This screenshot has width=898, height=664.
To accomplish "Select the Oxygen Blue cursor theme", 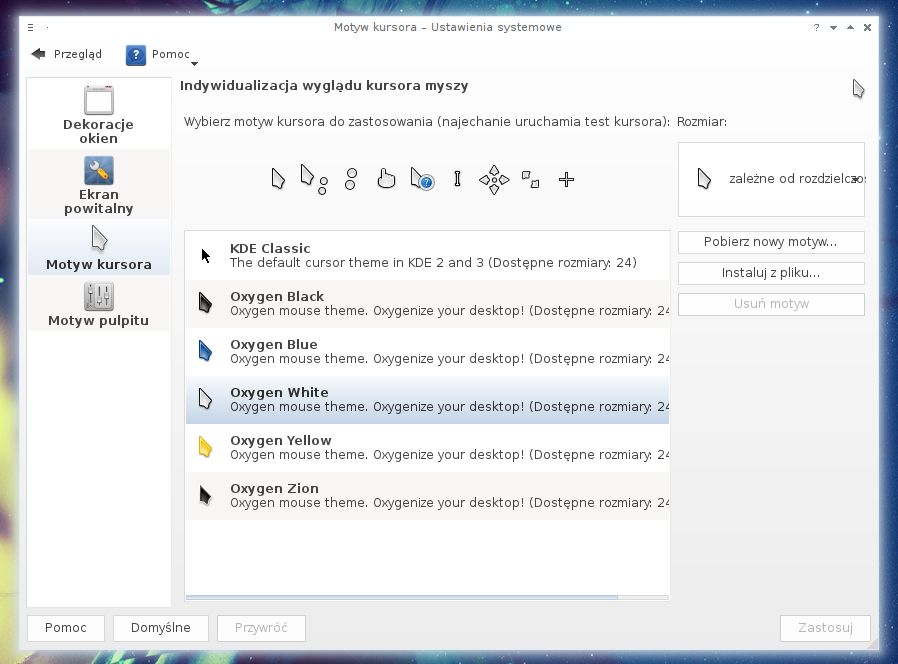I will click(x=427, y=352).
